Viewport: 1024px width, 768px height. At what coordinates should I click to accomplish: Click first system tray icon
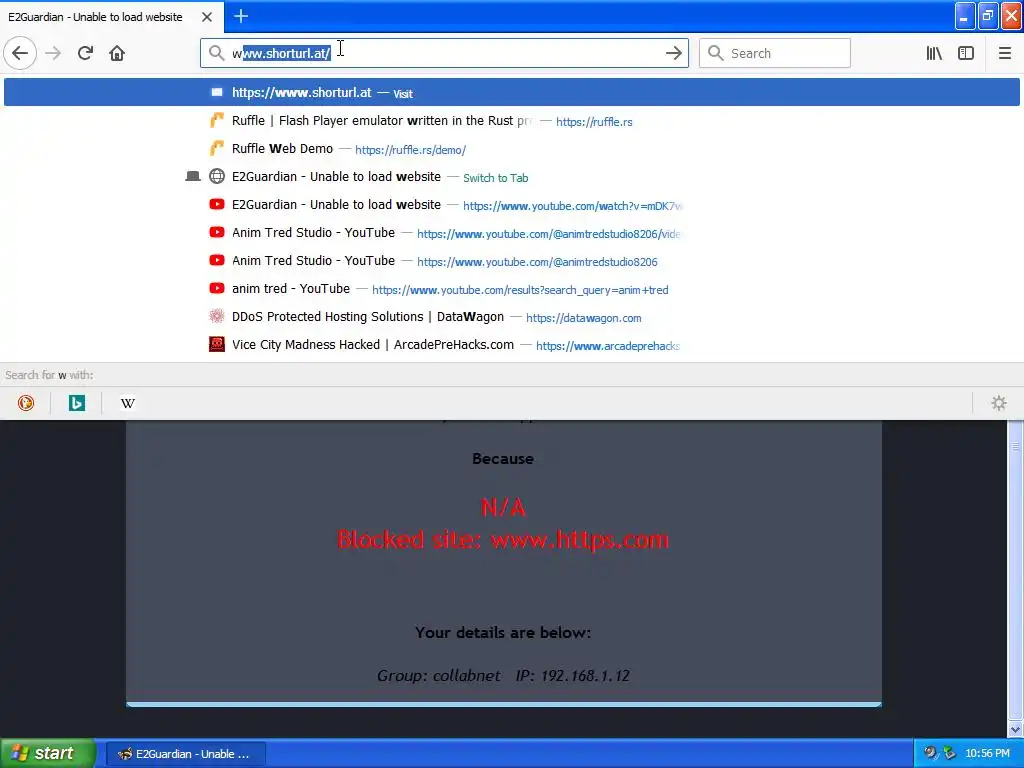click(x=930, y=753)
